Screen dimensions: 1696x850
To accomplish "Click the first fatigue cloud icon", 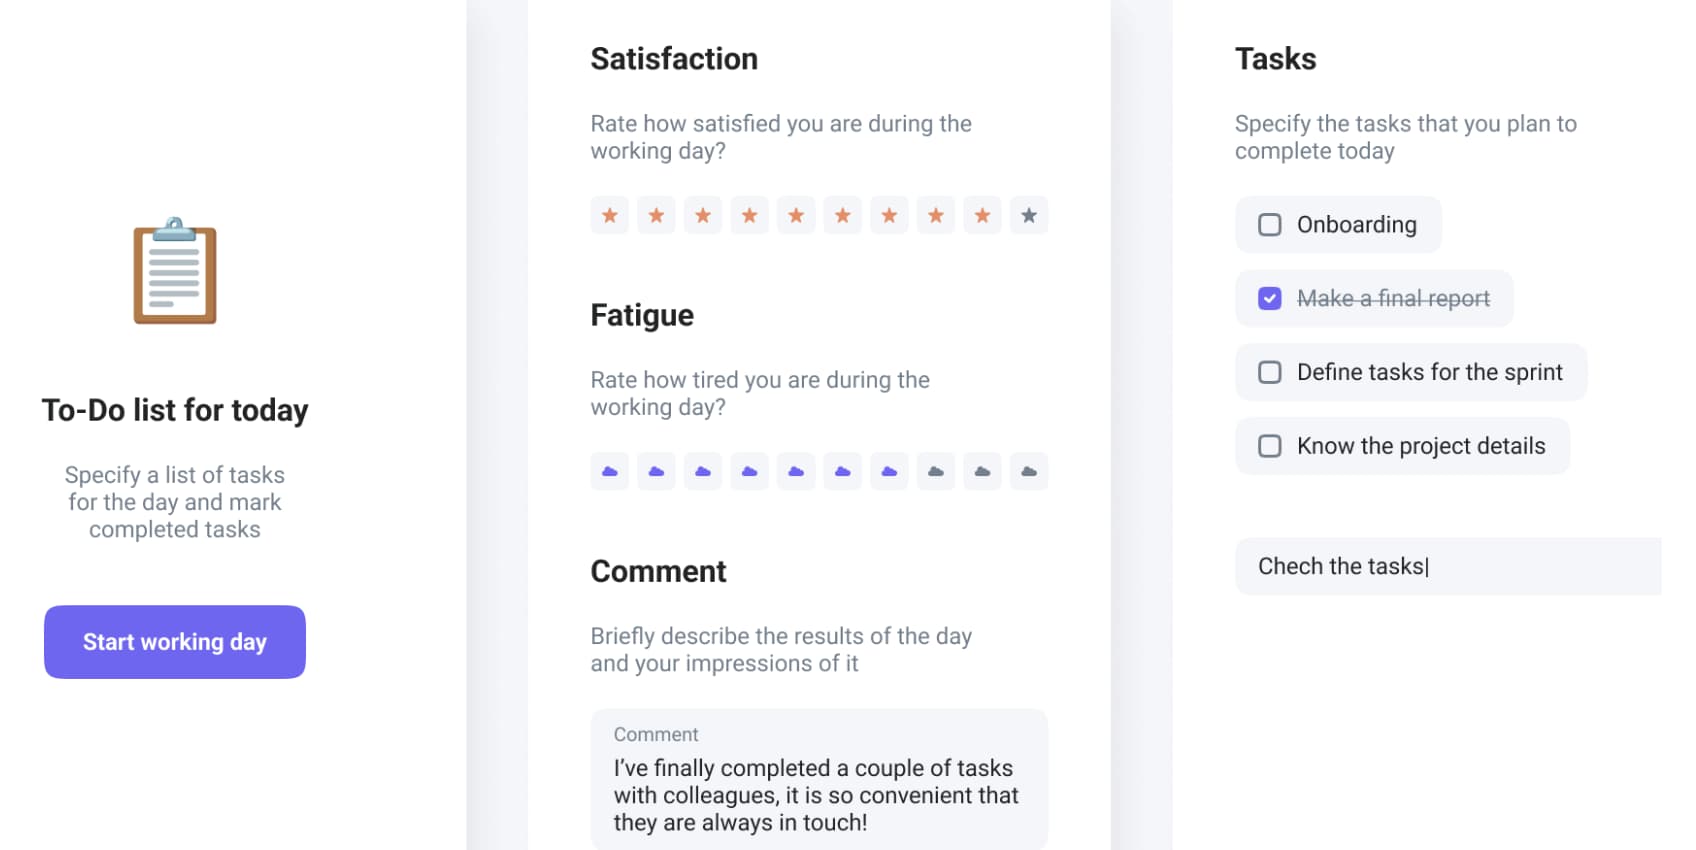I will [609, 471].
